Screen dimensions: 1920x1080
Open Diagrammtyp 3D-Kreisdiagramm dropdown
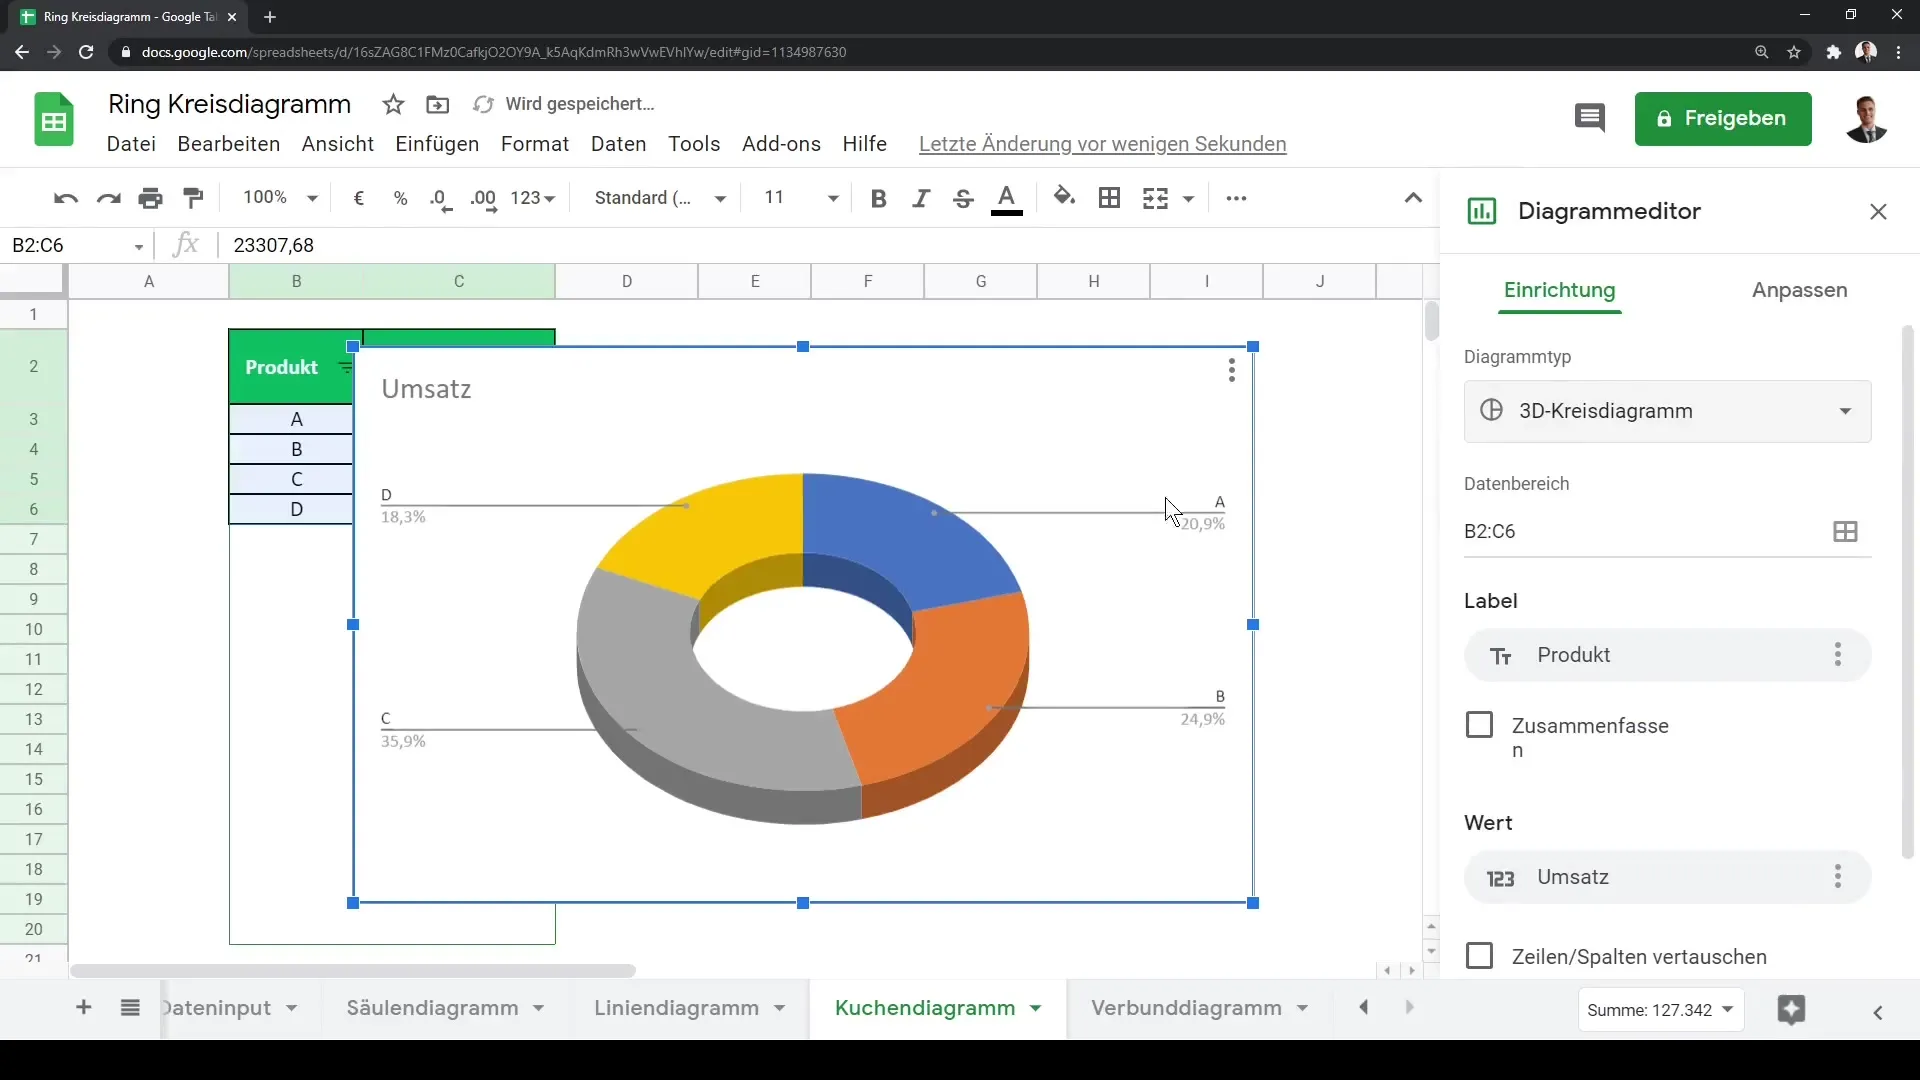tap(1667, 411)
